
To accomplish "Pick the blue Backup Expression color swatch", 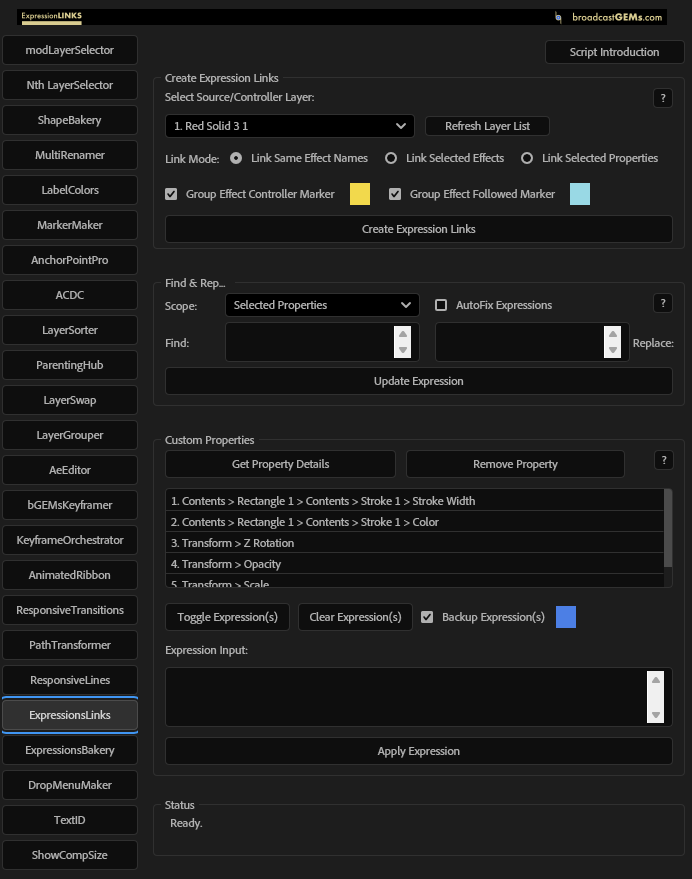I will click(x=566, y=617).
